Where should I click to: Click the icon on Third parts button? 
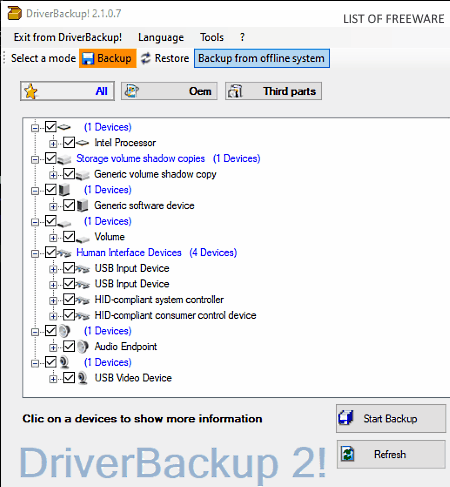[x=235, y=91]
